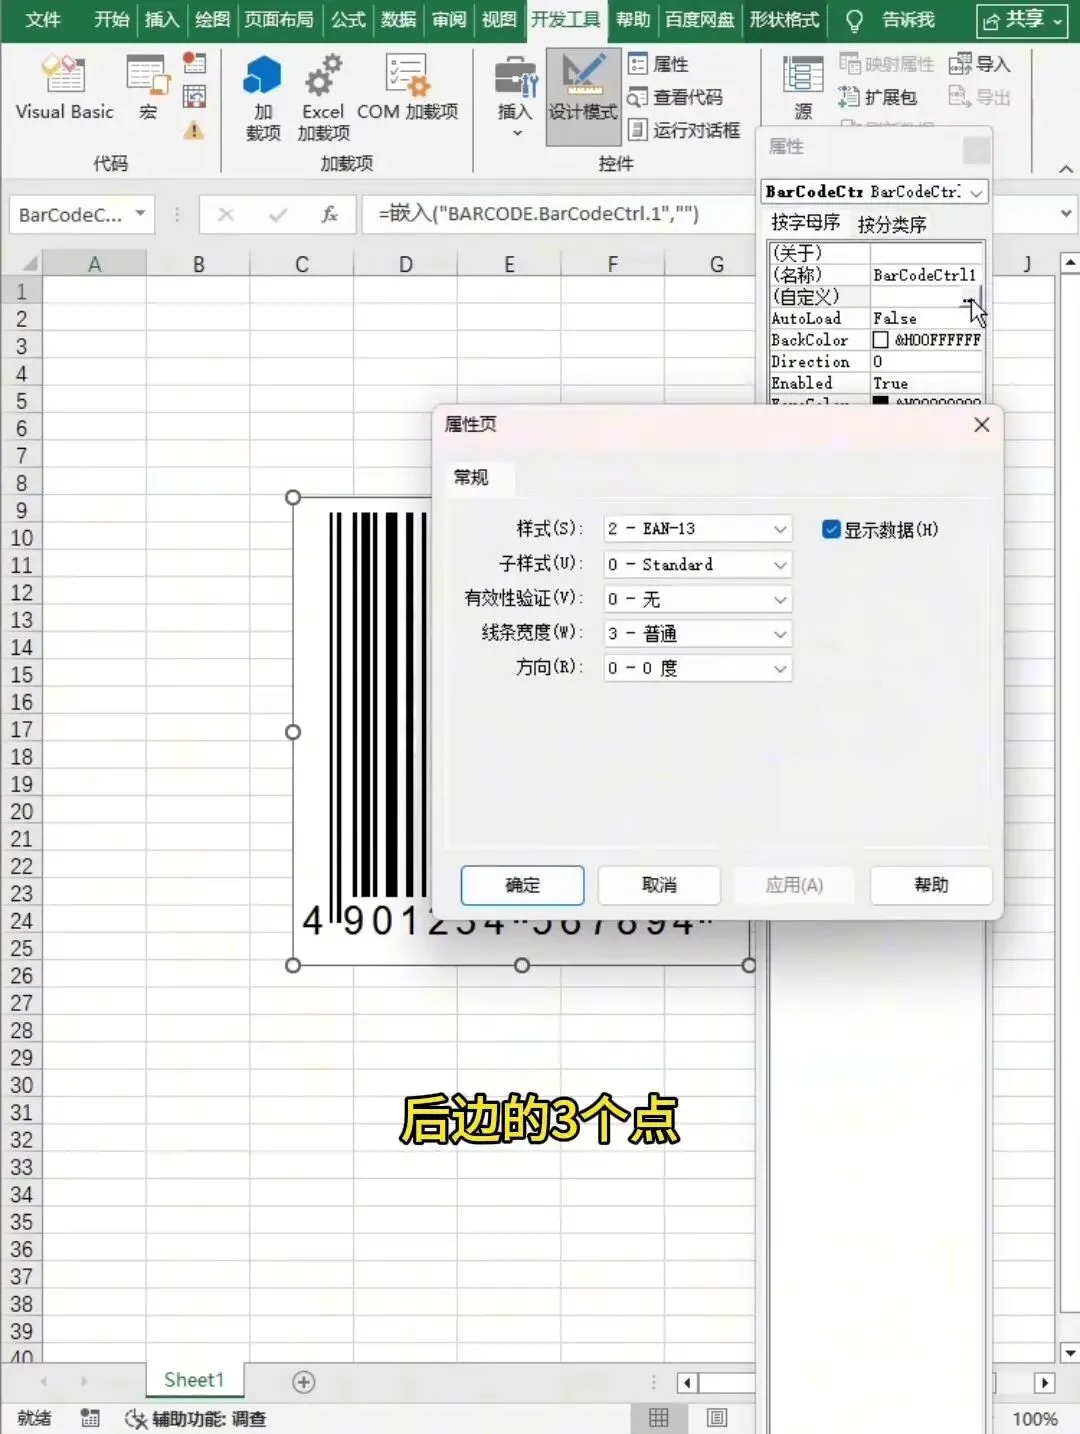Open the Add-ins (加载项) store
Viewport: 1080px width, 1434px height.
[263, 98]
